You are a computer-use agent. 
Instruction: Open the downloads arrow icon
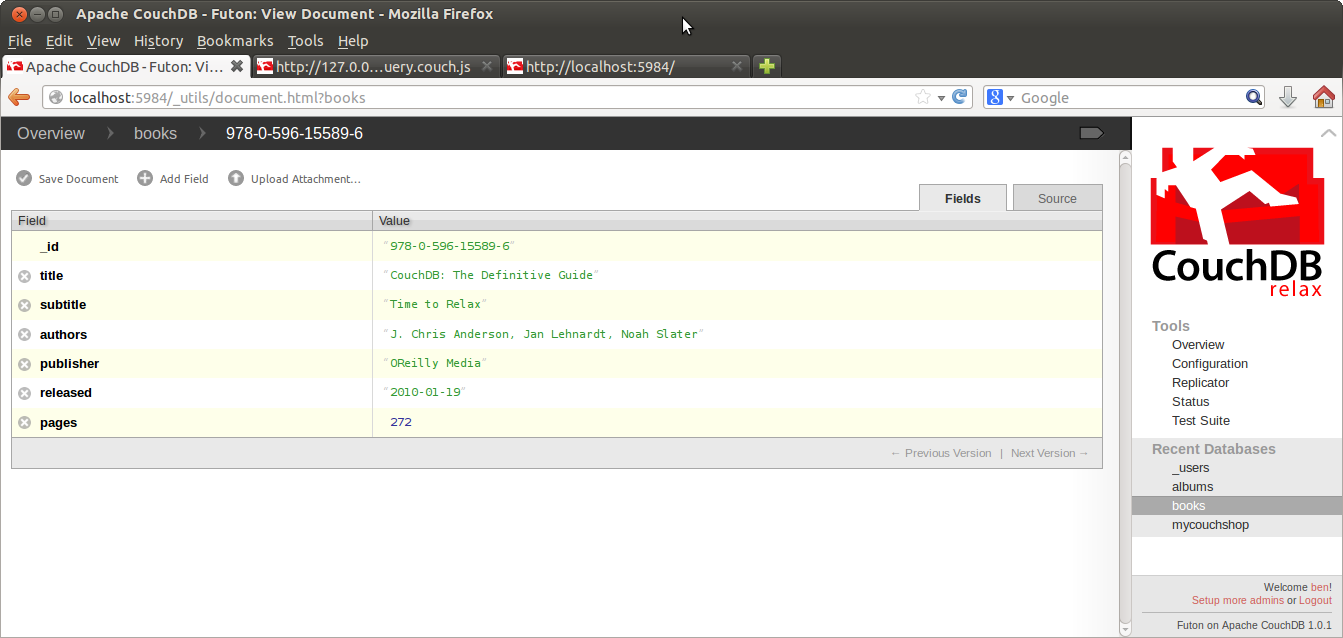point(1288,97)
